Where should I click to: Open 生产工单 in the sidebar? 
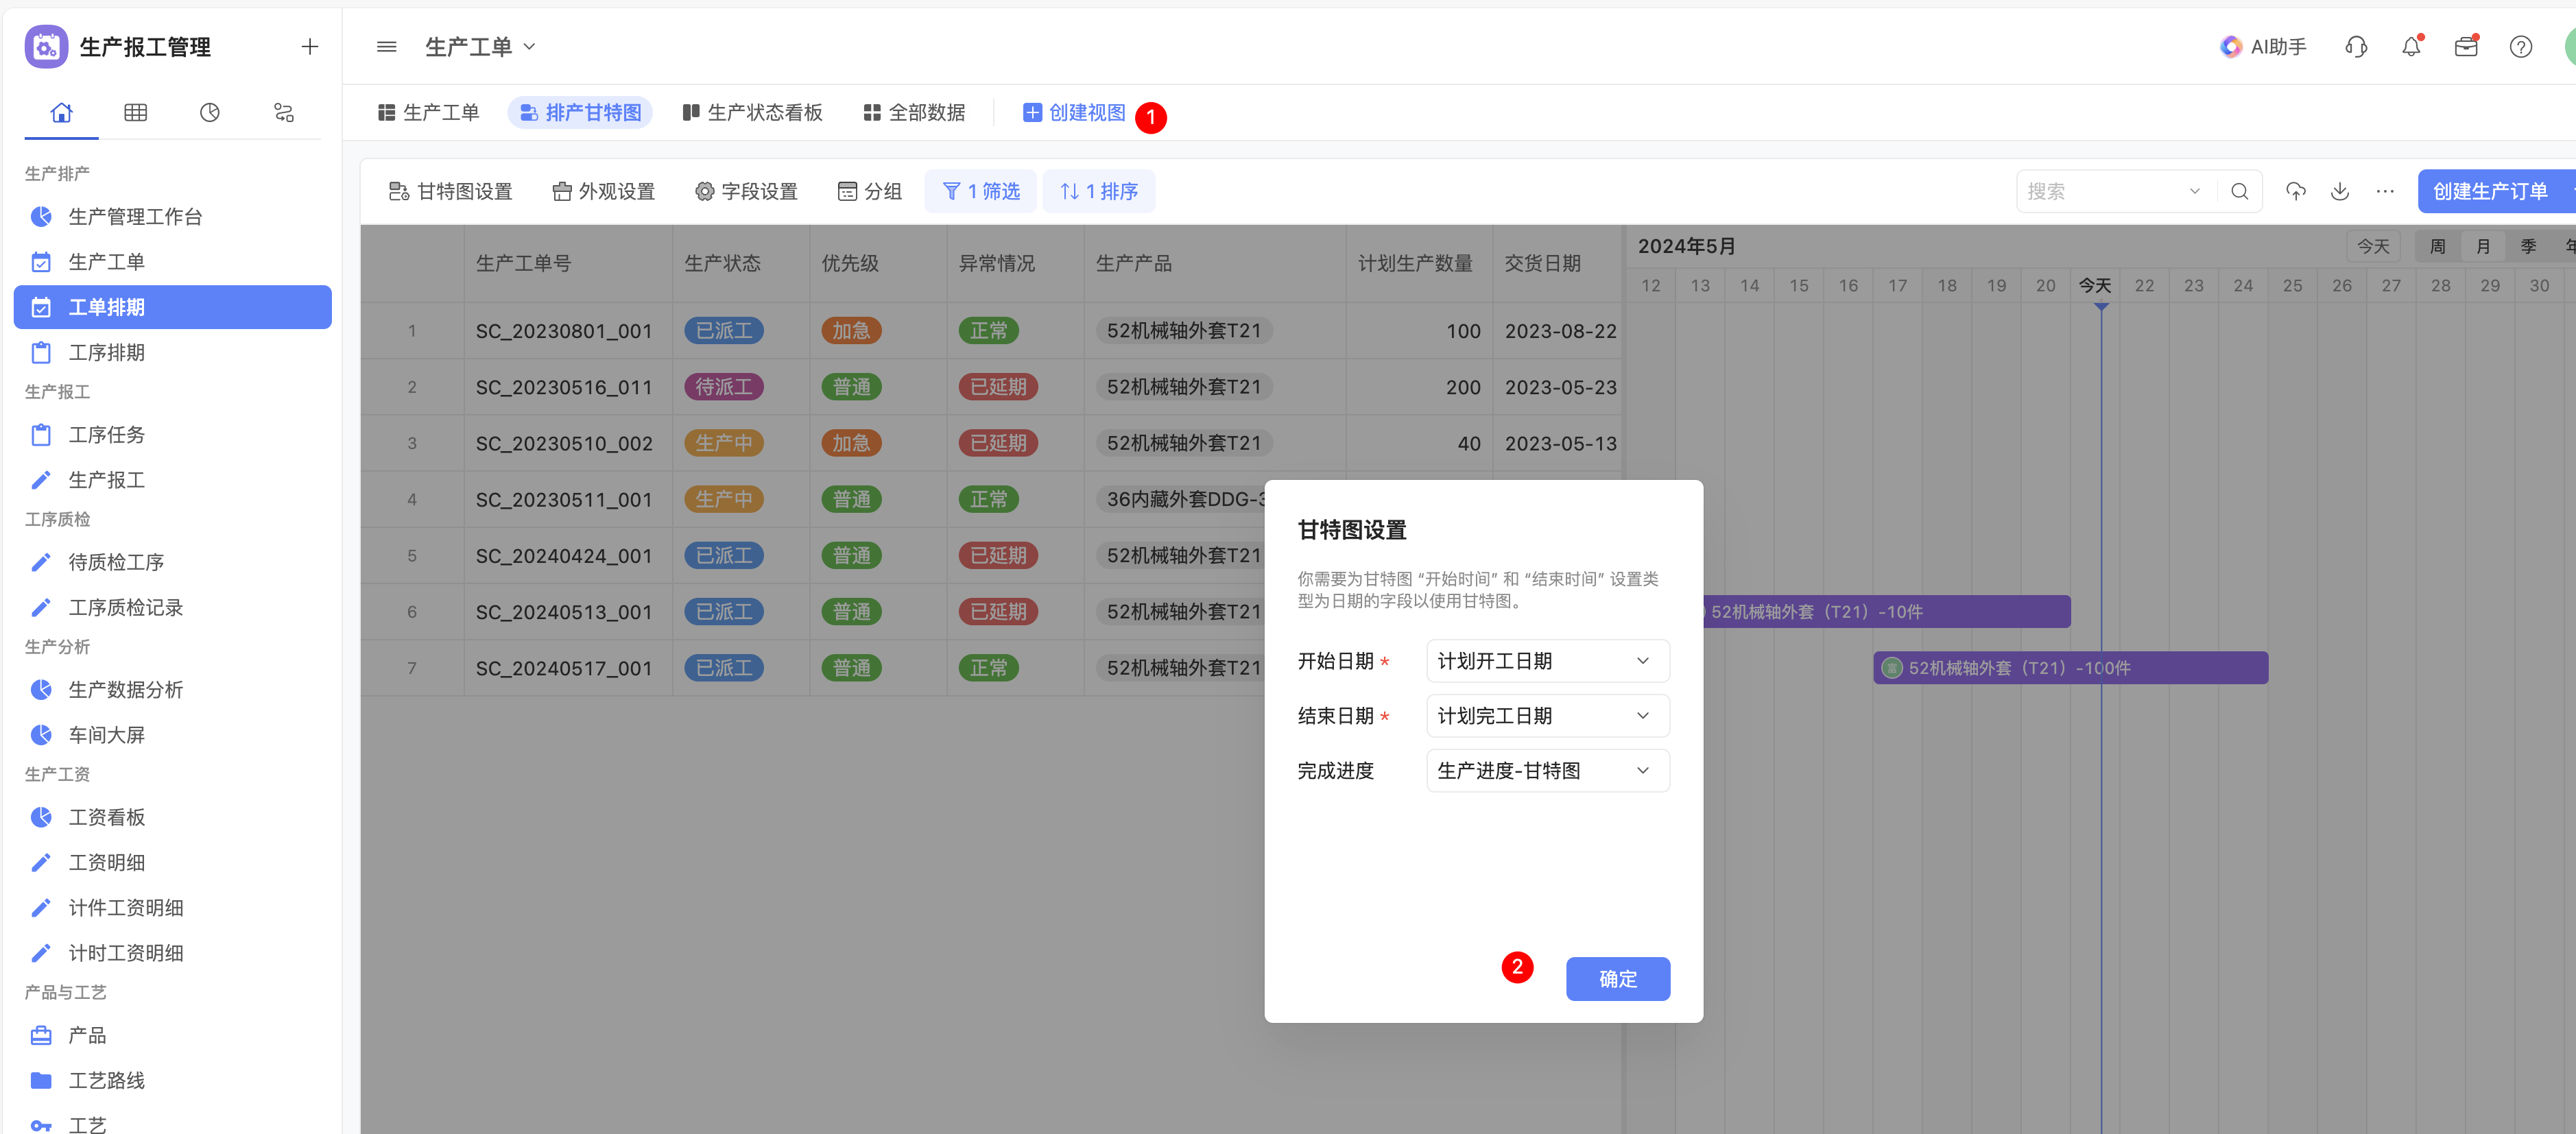[173, 262]
